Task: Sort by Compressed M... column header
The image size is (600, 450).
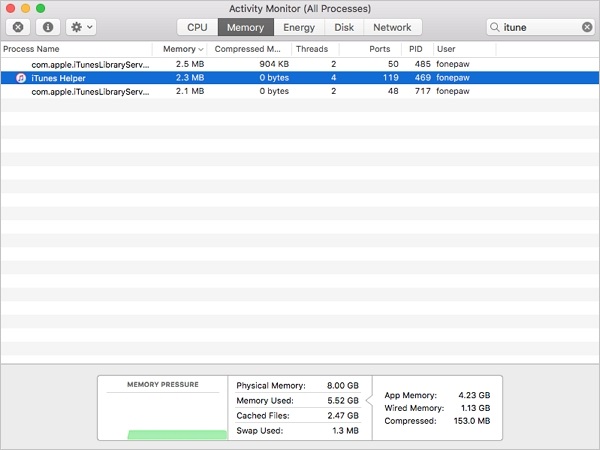Action: click(x=248, y=49)
